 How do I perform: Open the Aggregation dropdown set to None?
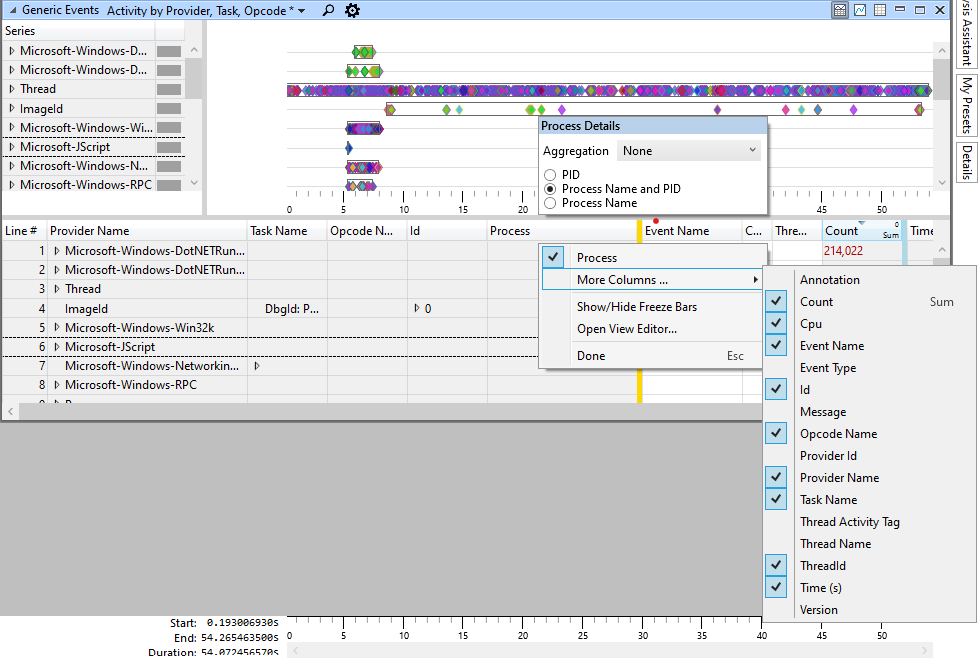click(689, 150)
